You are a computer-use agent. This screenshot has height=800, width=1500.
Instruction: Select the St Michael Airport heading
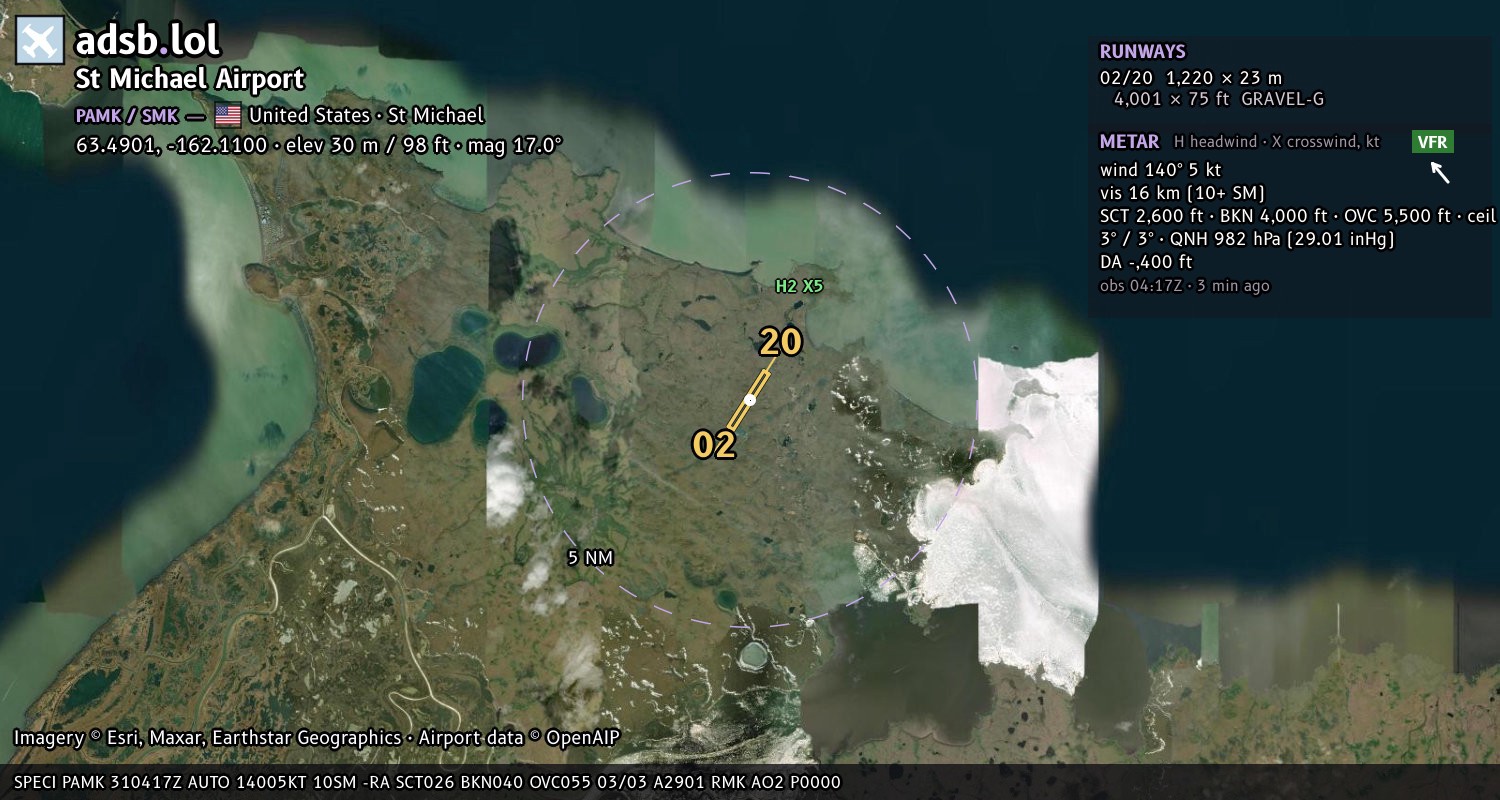pyautogui.click(x=190, y=79)
